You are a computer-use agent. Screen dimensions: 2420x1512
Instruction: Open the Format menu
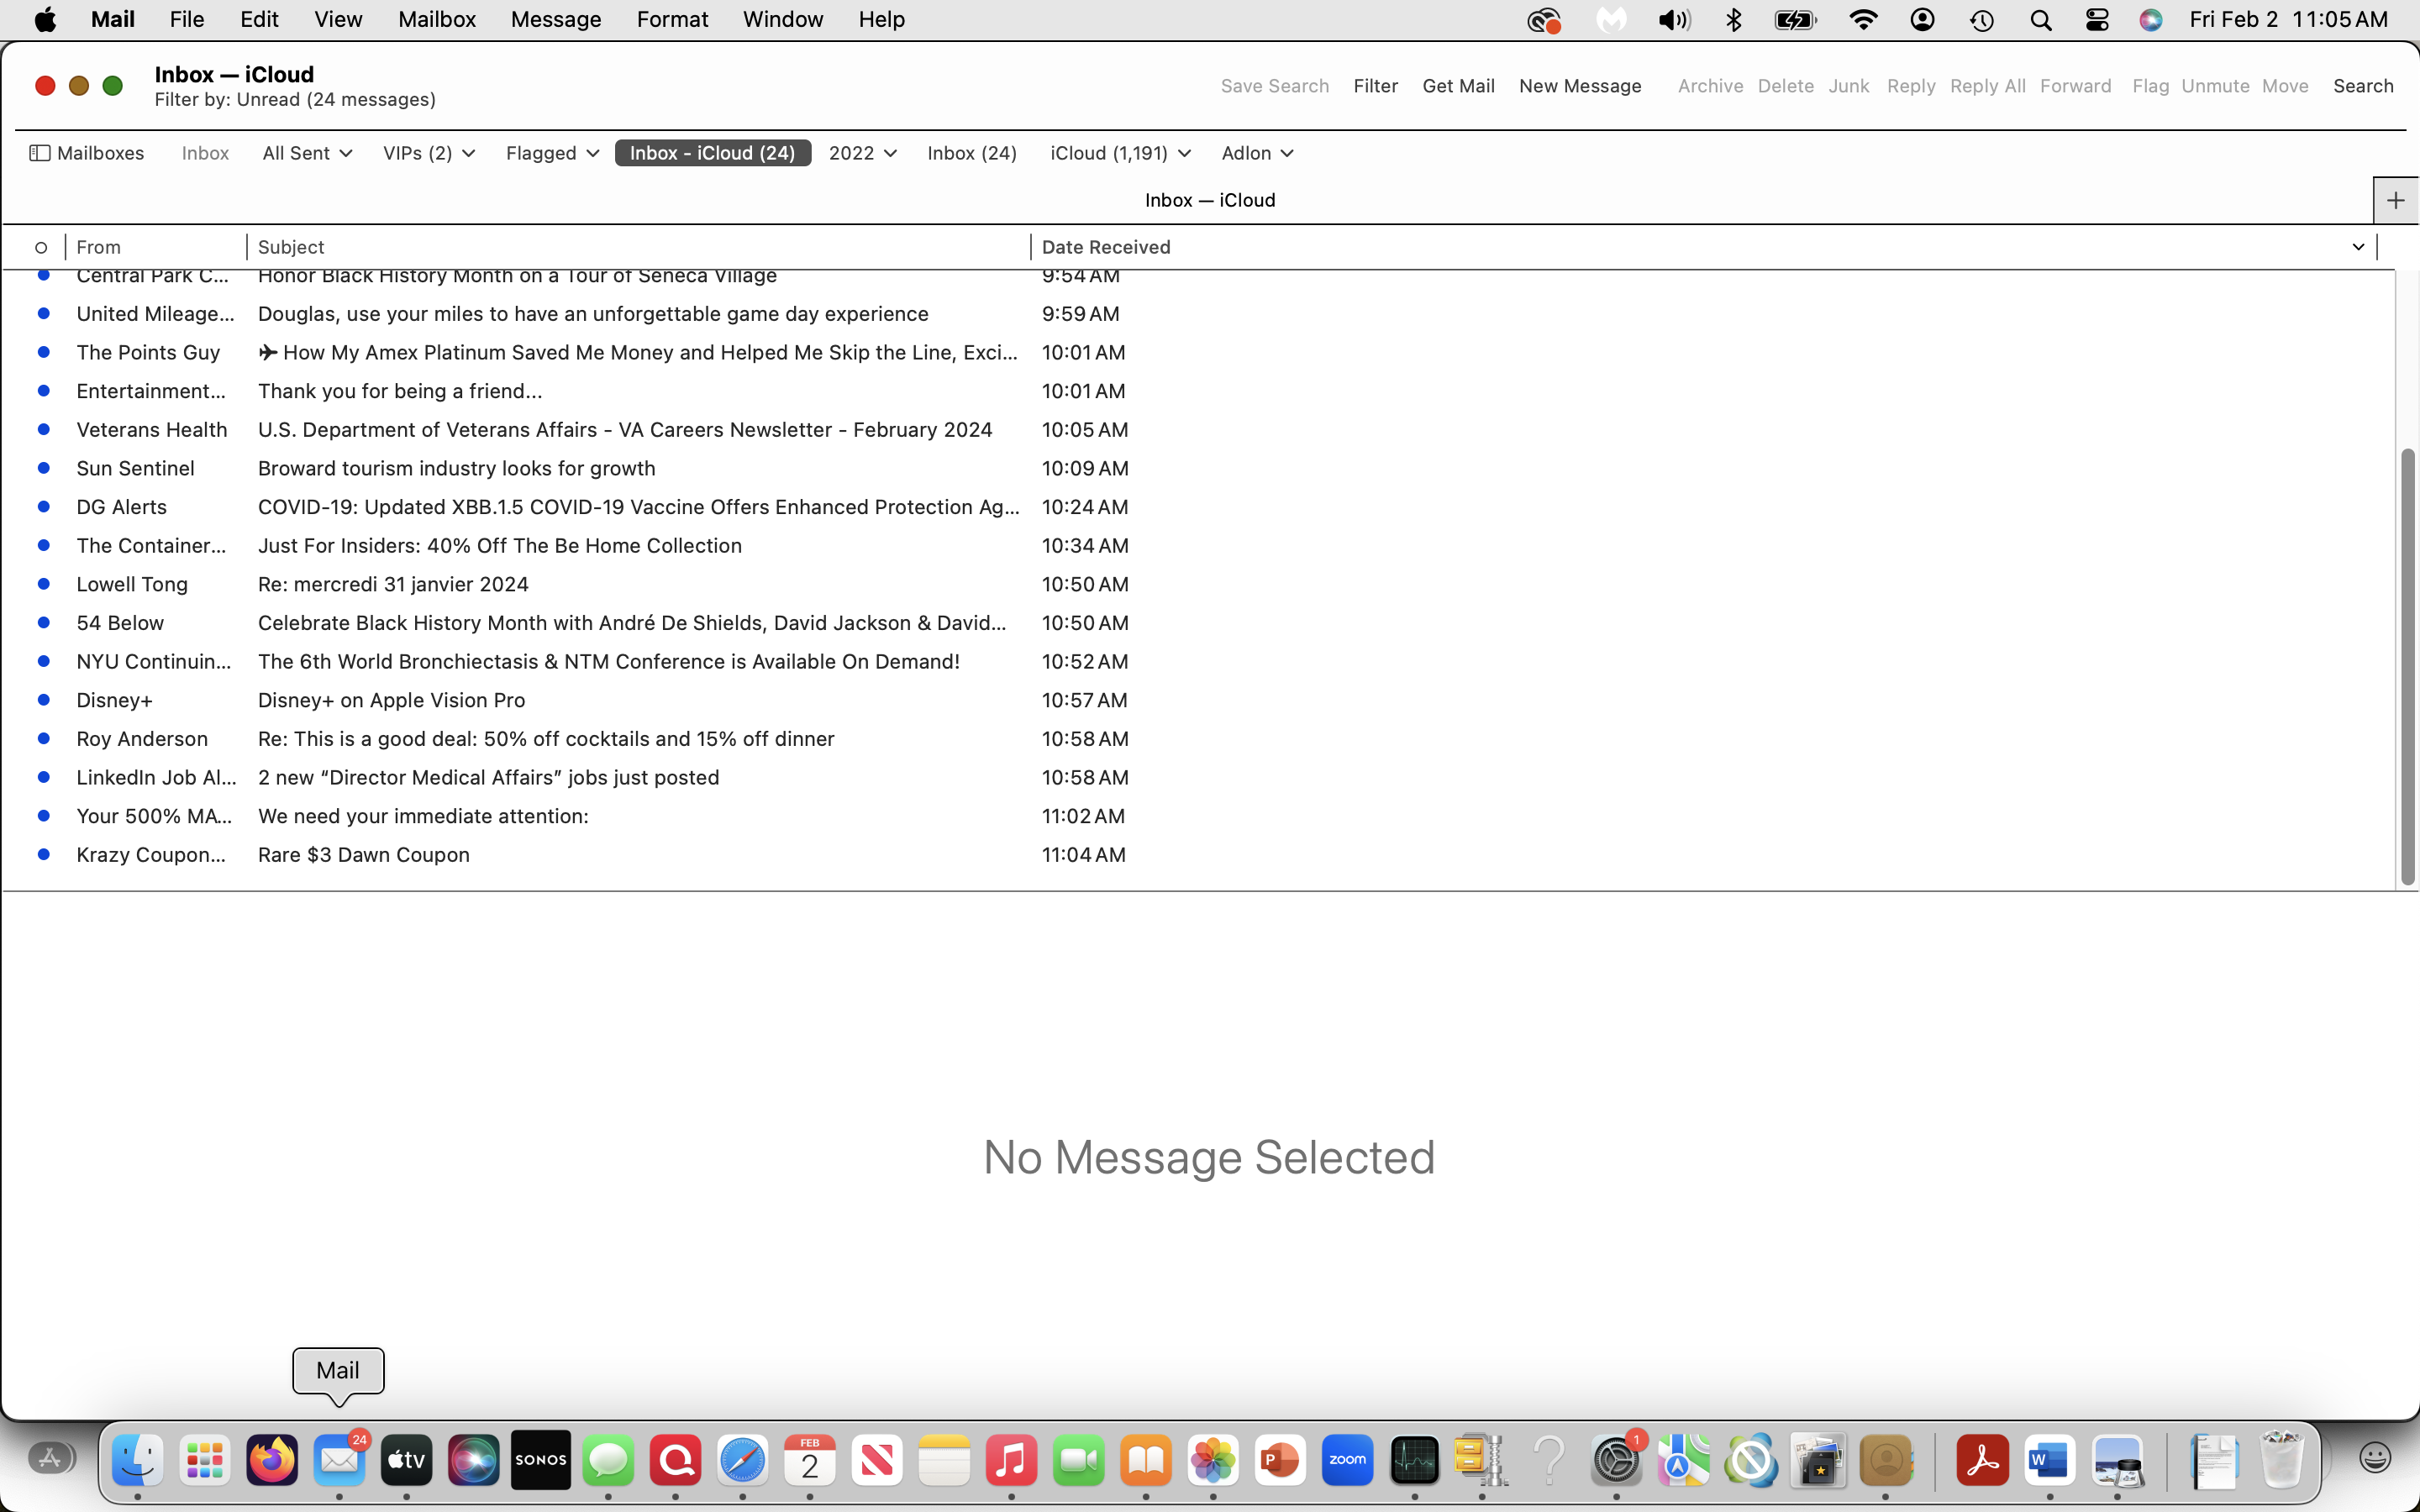672,20
